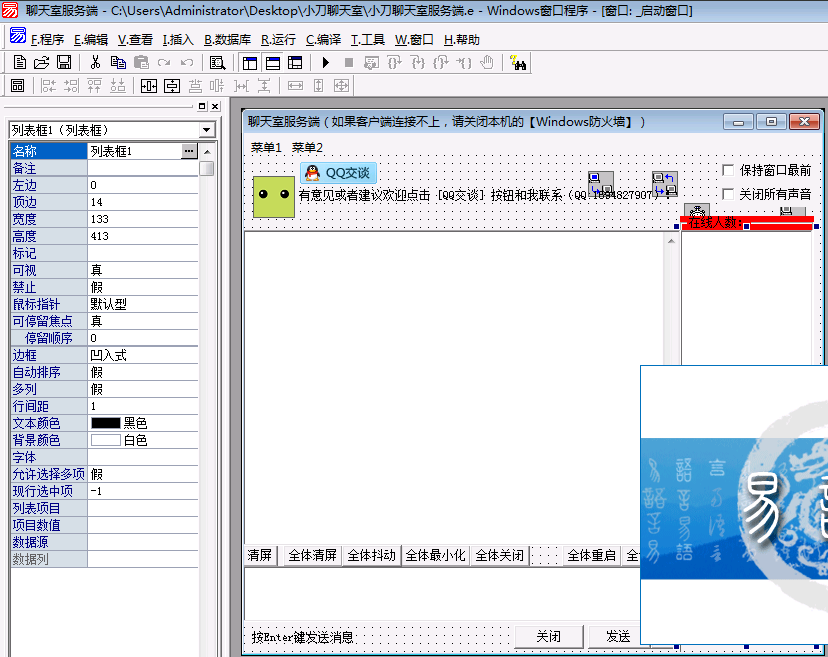
Task: Click the property list scrollbar up arrow
Action: pyautogui.click(x=207, y=152)
